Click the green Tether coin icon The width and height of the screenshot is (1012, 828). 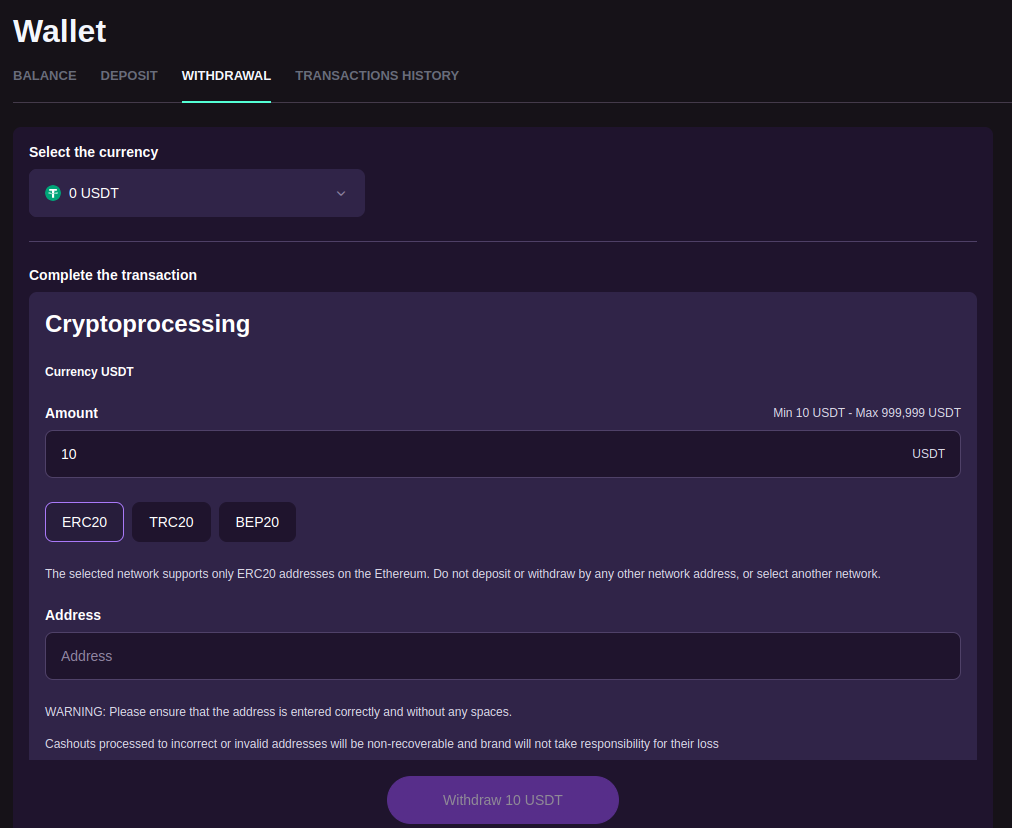(x=54, y=193)
